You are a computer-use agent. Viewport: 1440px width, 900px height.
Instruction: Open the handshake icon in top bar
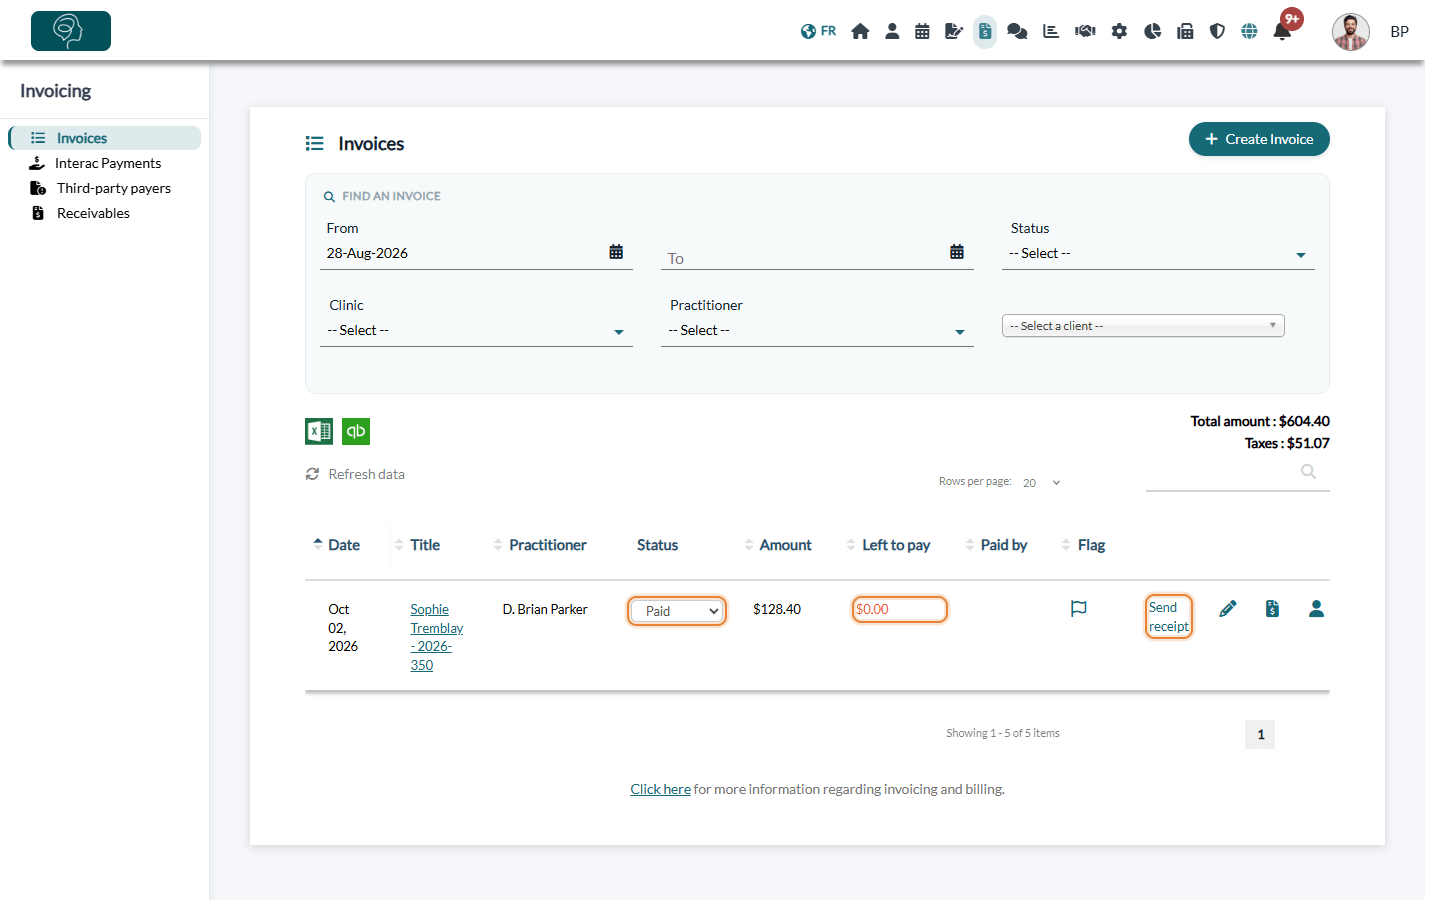click(1085, 31)
